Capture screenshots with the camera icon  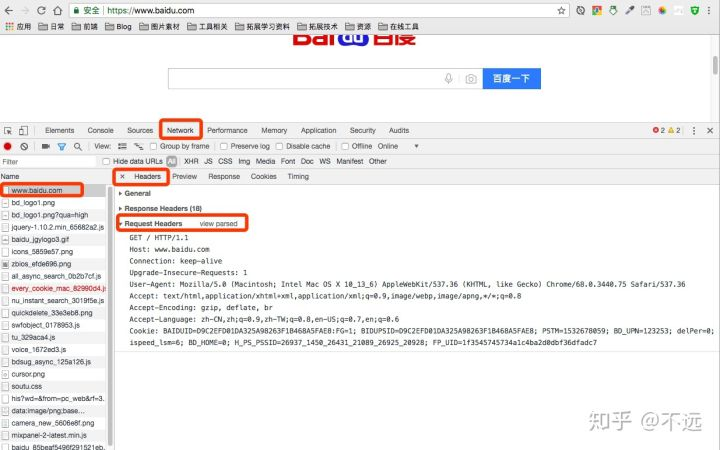(45, 146)
